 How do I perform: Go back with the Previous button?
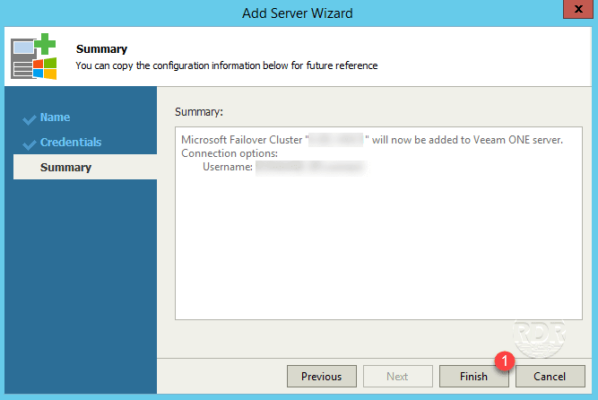[322, 376]
